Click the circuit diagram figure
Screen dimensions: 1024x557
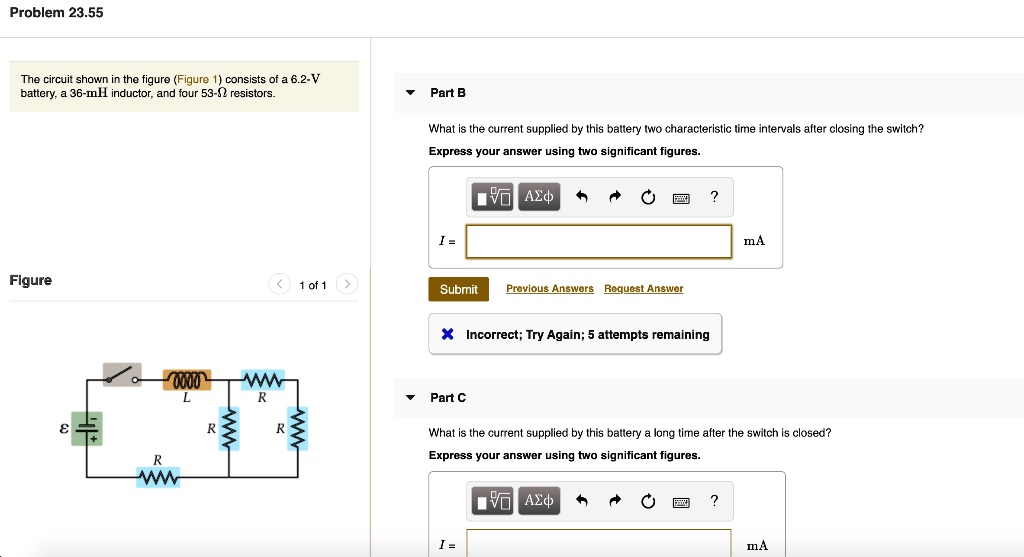click(x=184, y=425)
